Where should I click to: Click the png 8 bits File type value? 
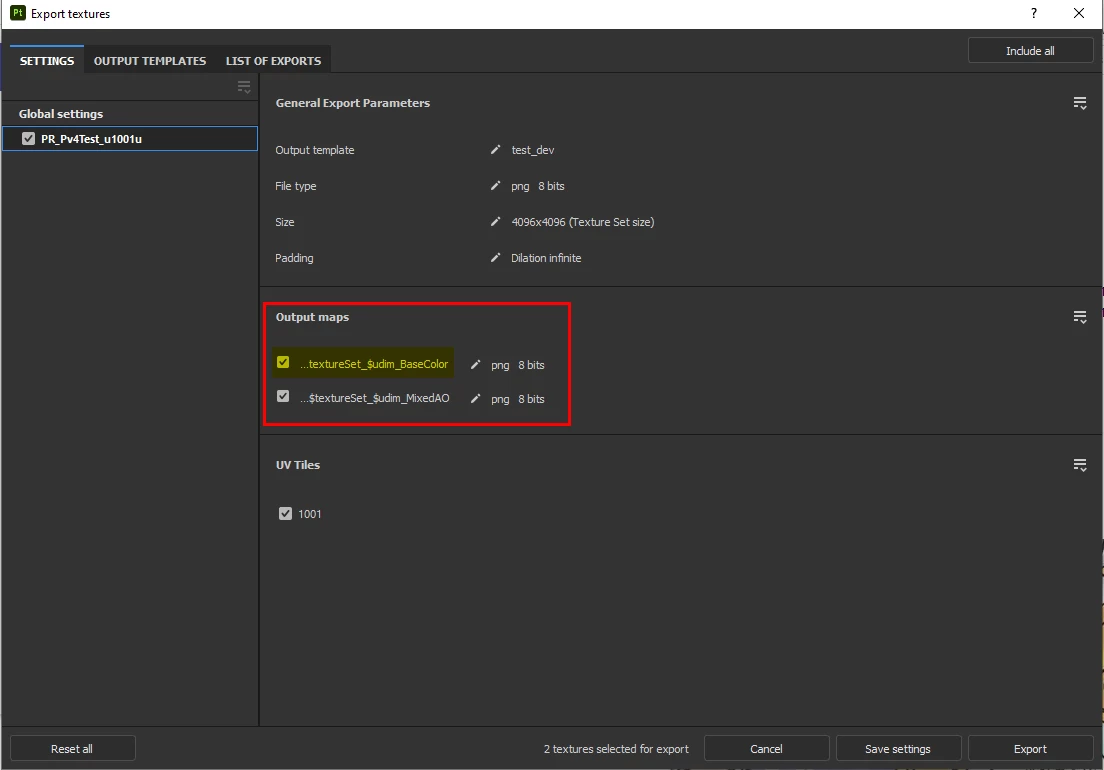tap(538, 186)
